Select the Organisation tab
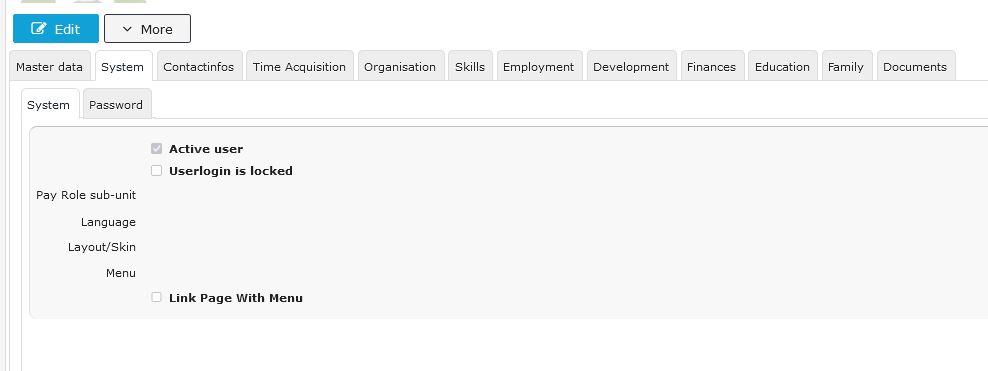Screen dimensions: 988x371 400,66
